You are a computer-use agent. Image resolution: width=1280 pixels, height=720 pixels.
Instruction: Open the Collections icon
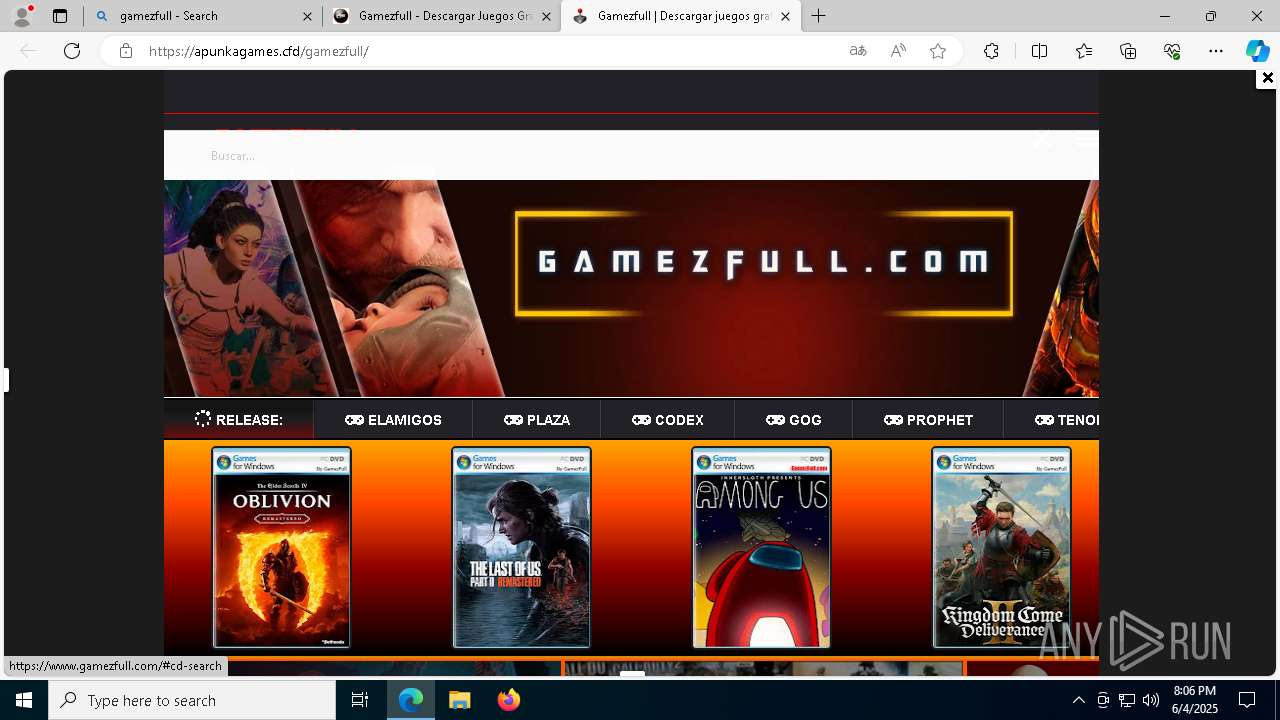click(1128, 51)
